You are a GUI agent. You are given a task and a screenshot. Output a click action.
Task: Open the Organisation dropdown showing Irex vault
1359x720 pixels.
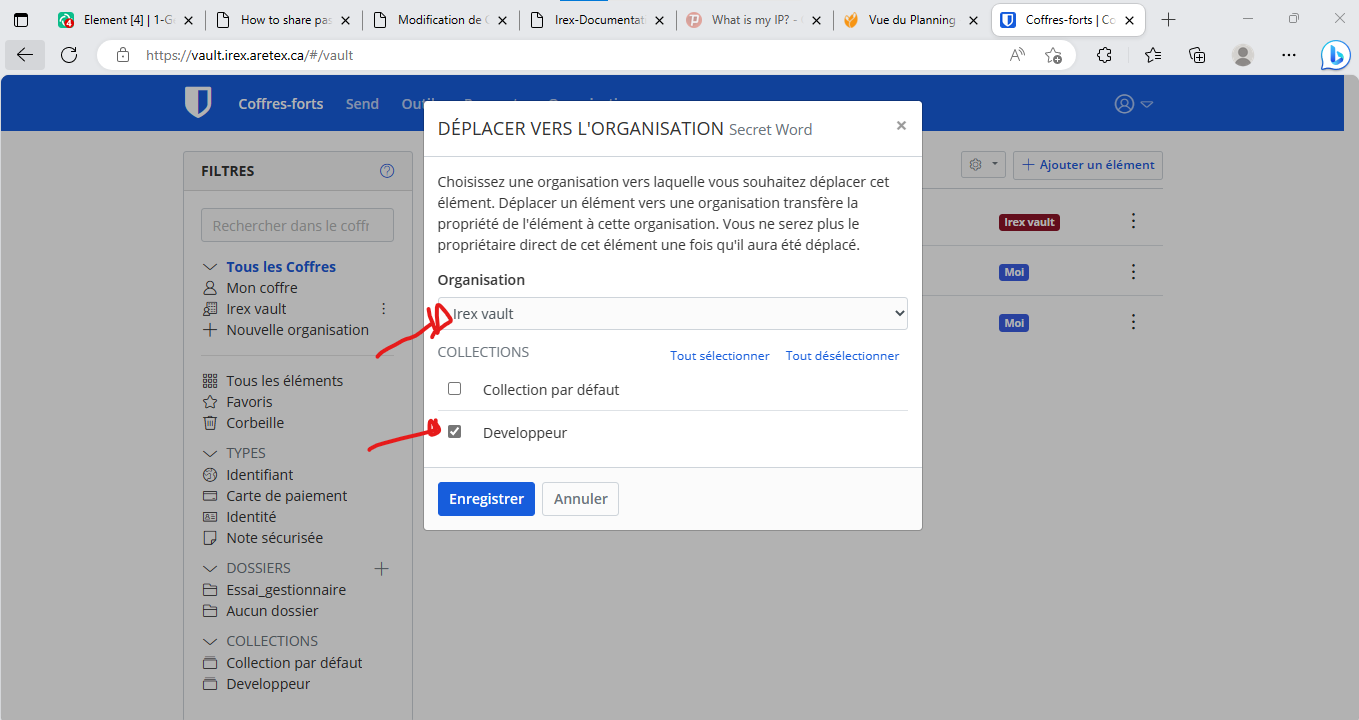point(673,314)
